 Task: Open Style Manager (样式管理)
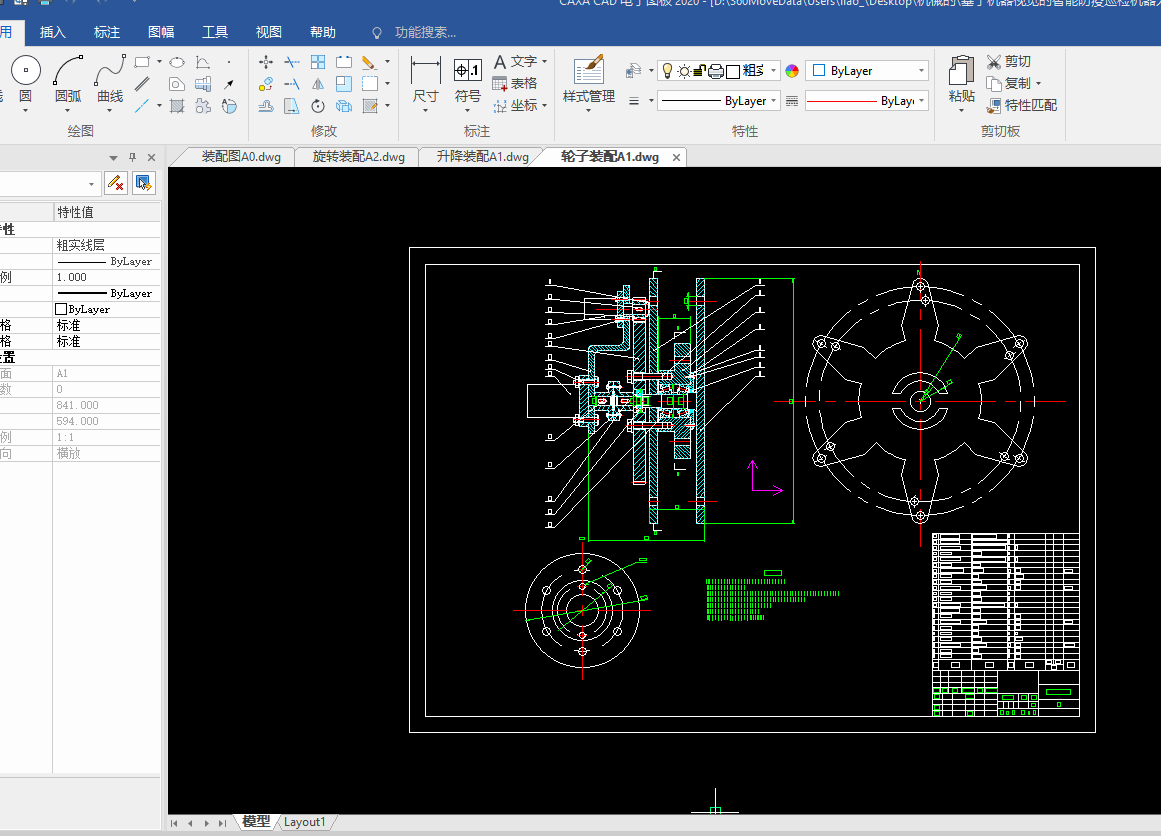pyautogui.click(x=589, y=80)
